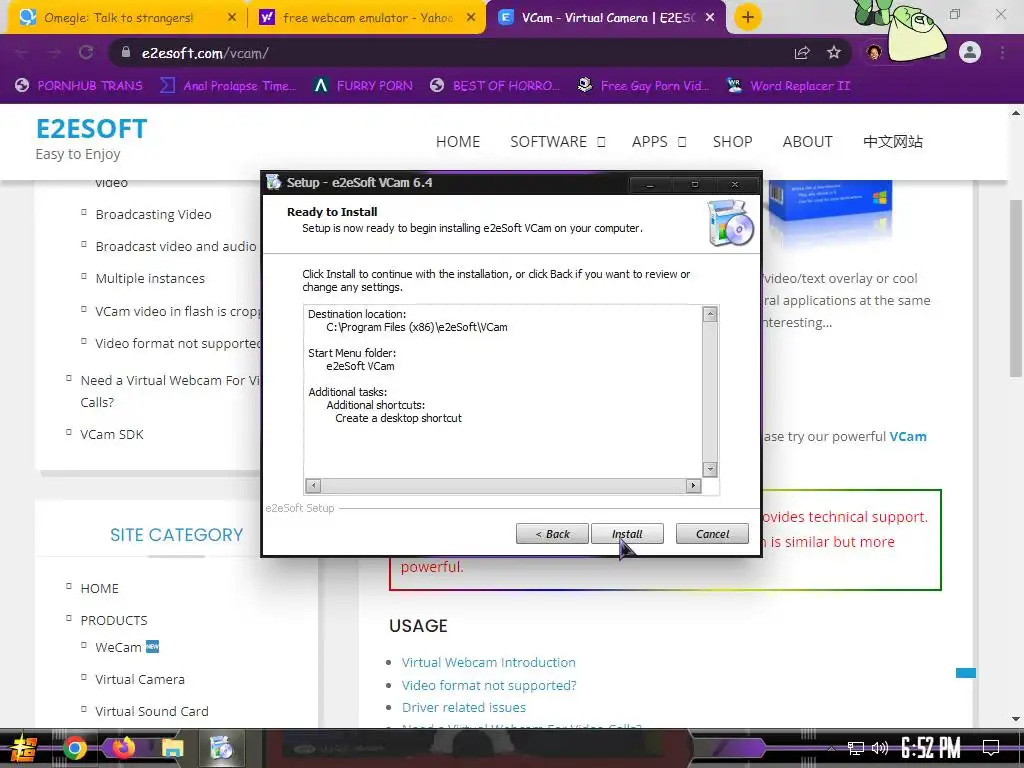Open BEST OF HORRO... bookmark
The height and width of the screenshot is (768, 1024).
pos(495,86)
